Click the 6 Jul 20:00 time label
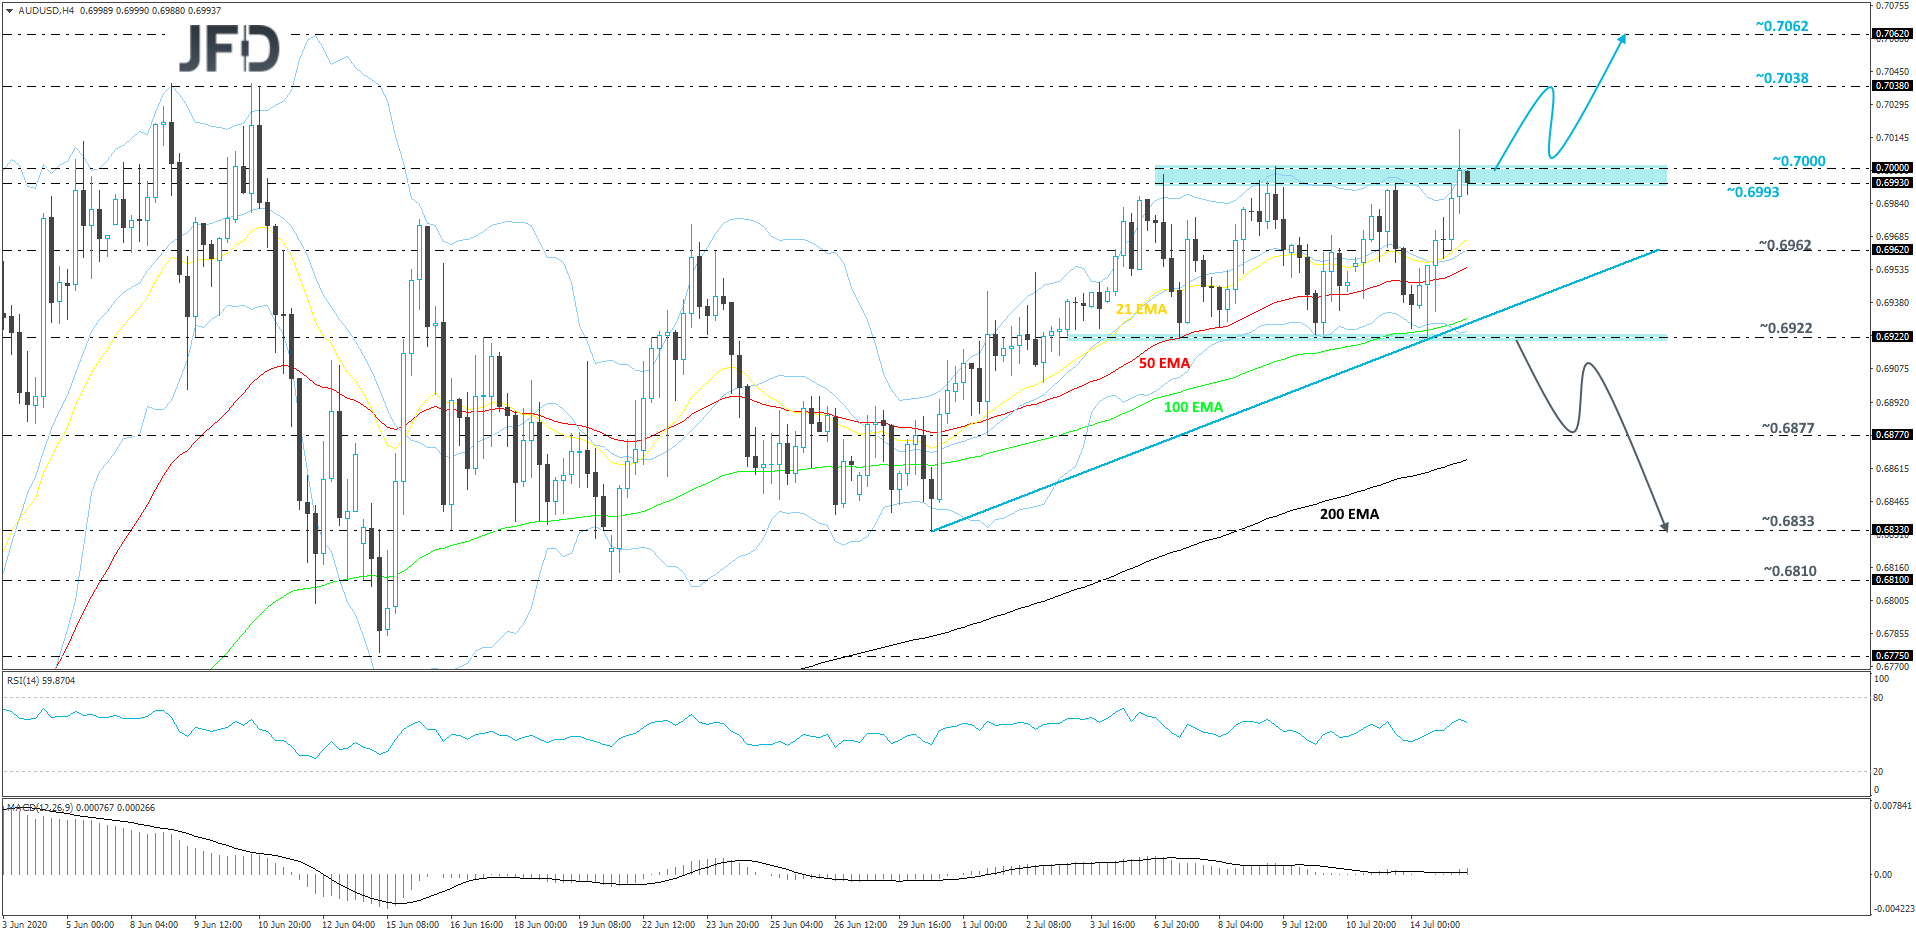 1176,925
